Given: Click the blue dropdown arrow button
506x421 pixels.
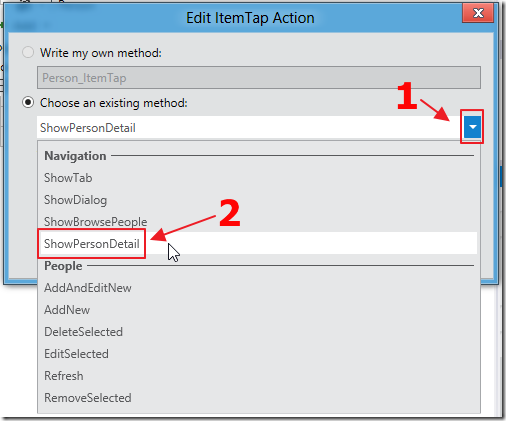Looking at the screenshot, I should (x=472, y=127).
